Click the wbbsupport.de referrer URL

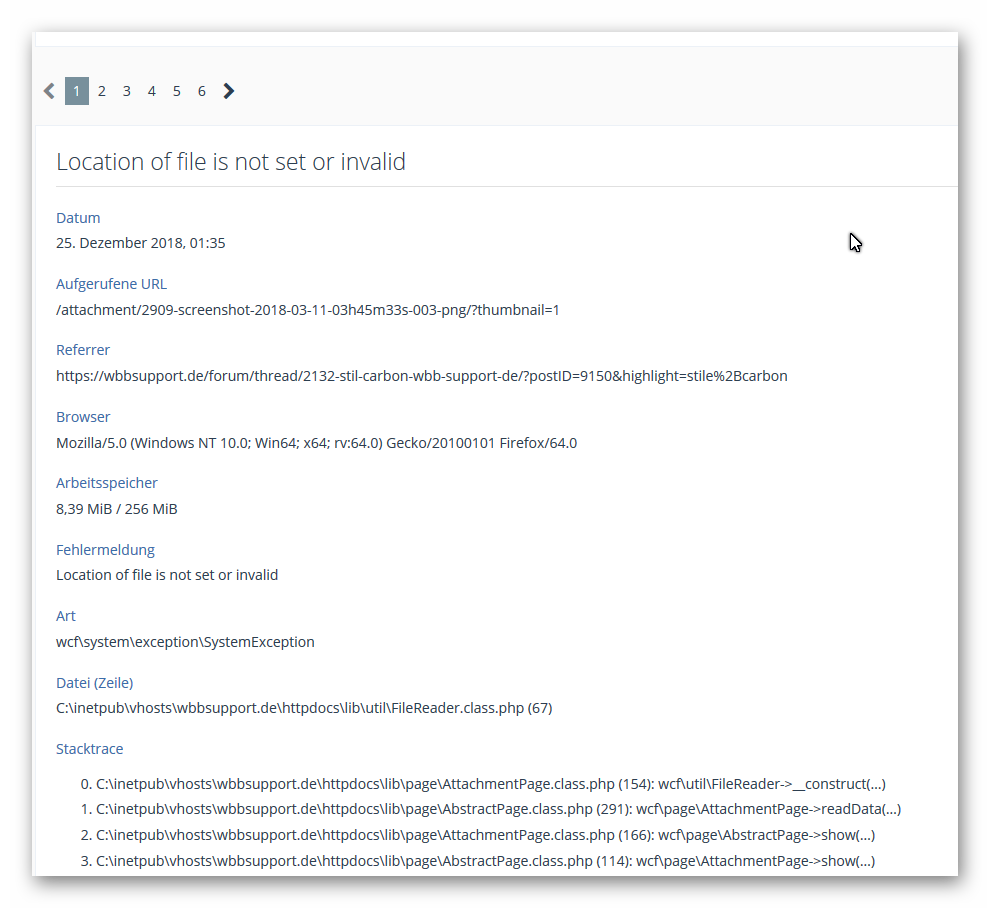click(421, 376)
